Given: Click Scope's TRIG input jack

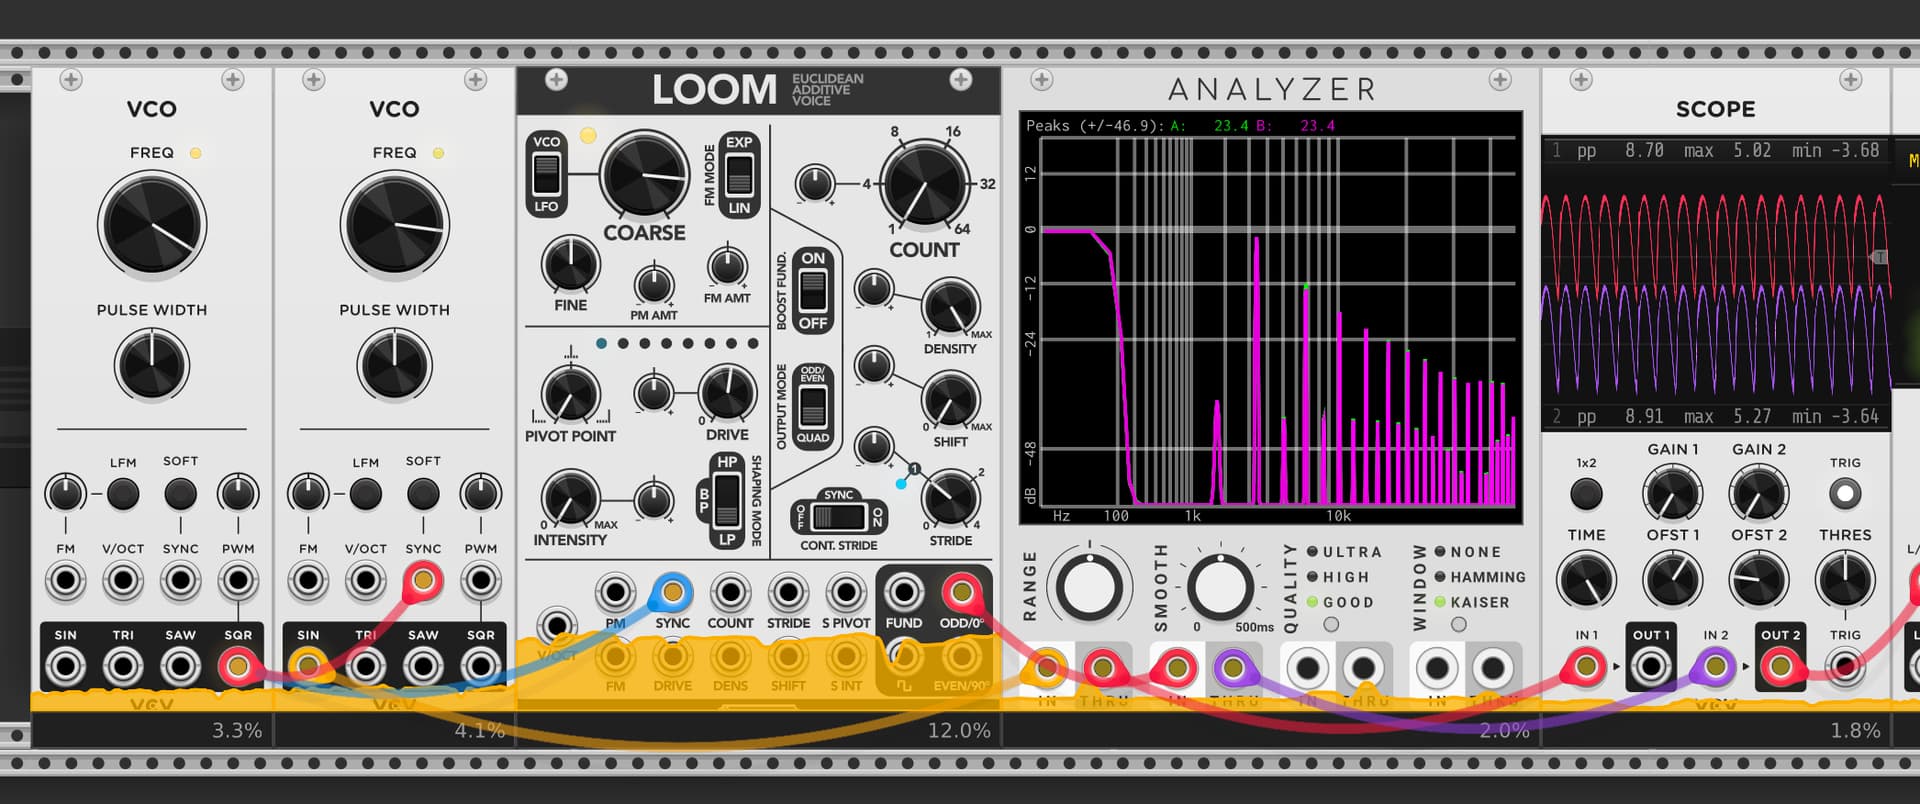Looking at the screenshot, I should [x=1845, y=666].
